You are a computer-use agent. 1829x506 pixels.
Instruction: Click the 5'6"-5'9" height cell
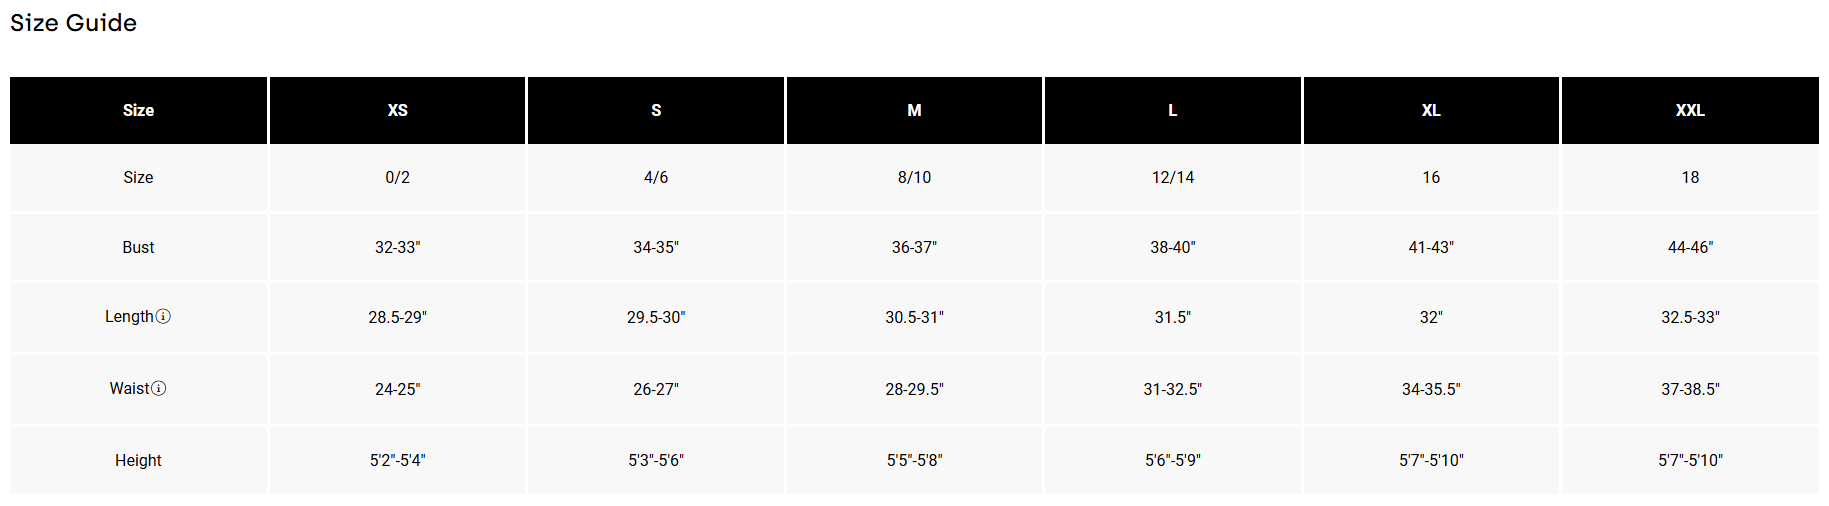pos(1173,461)
